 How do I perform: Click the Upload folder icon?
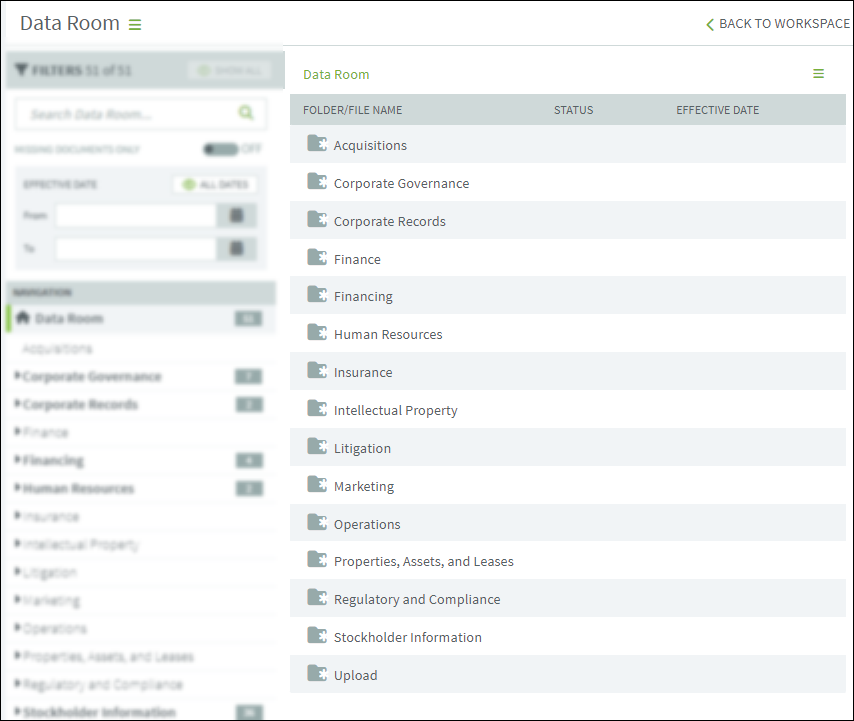[317, 673]
